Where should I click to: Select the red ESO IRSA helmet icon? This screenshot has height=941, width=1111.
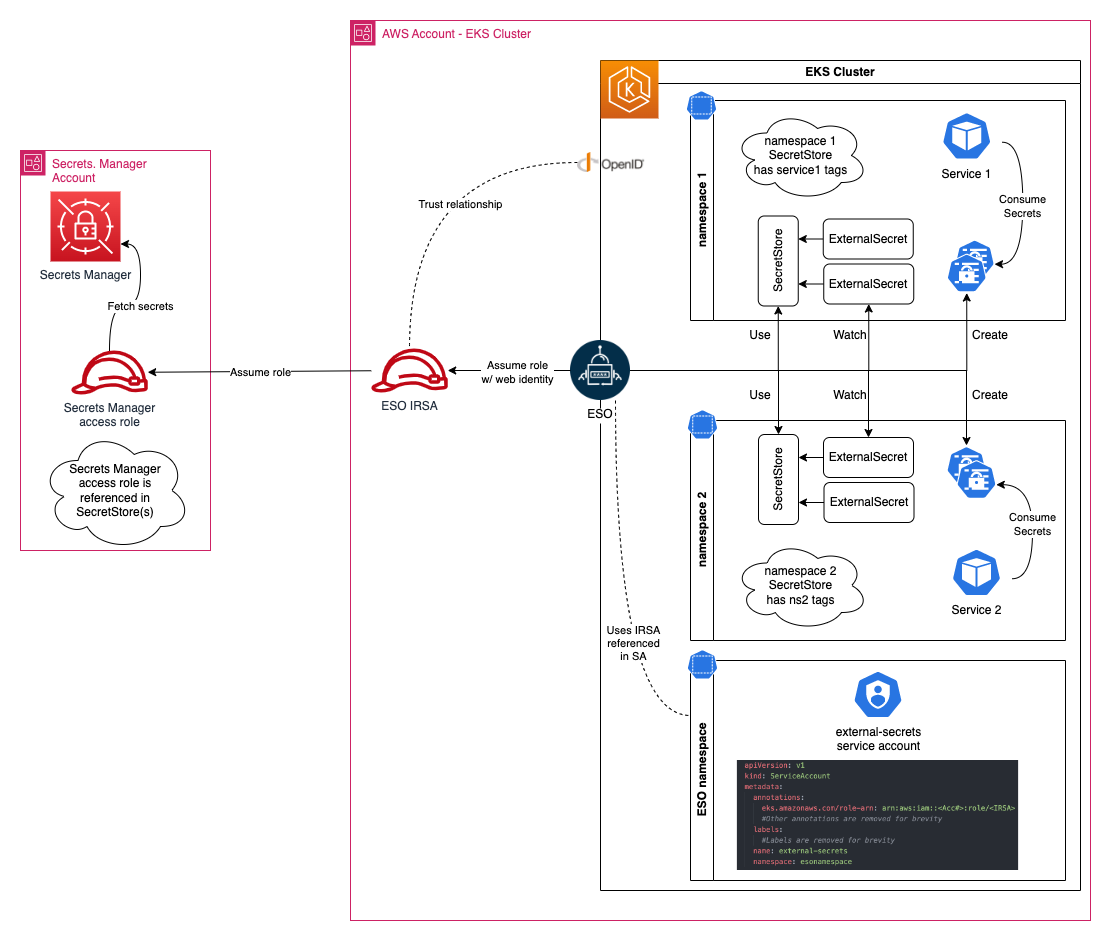tap(409, 372)
